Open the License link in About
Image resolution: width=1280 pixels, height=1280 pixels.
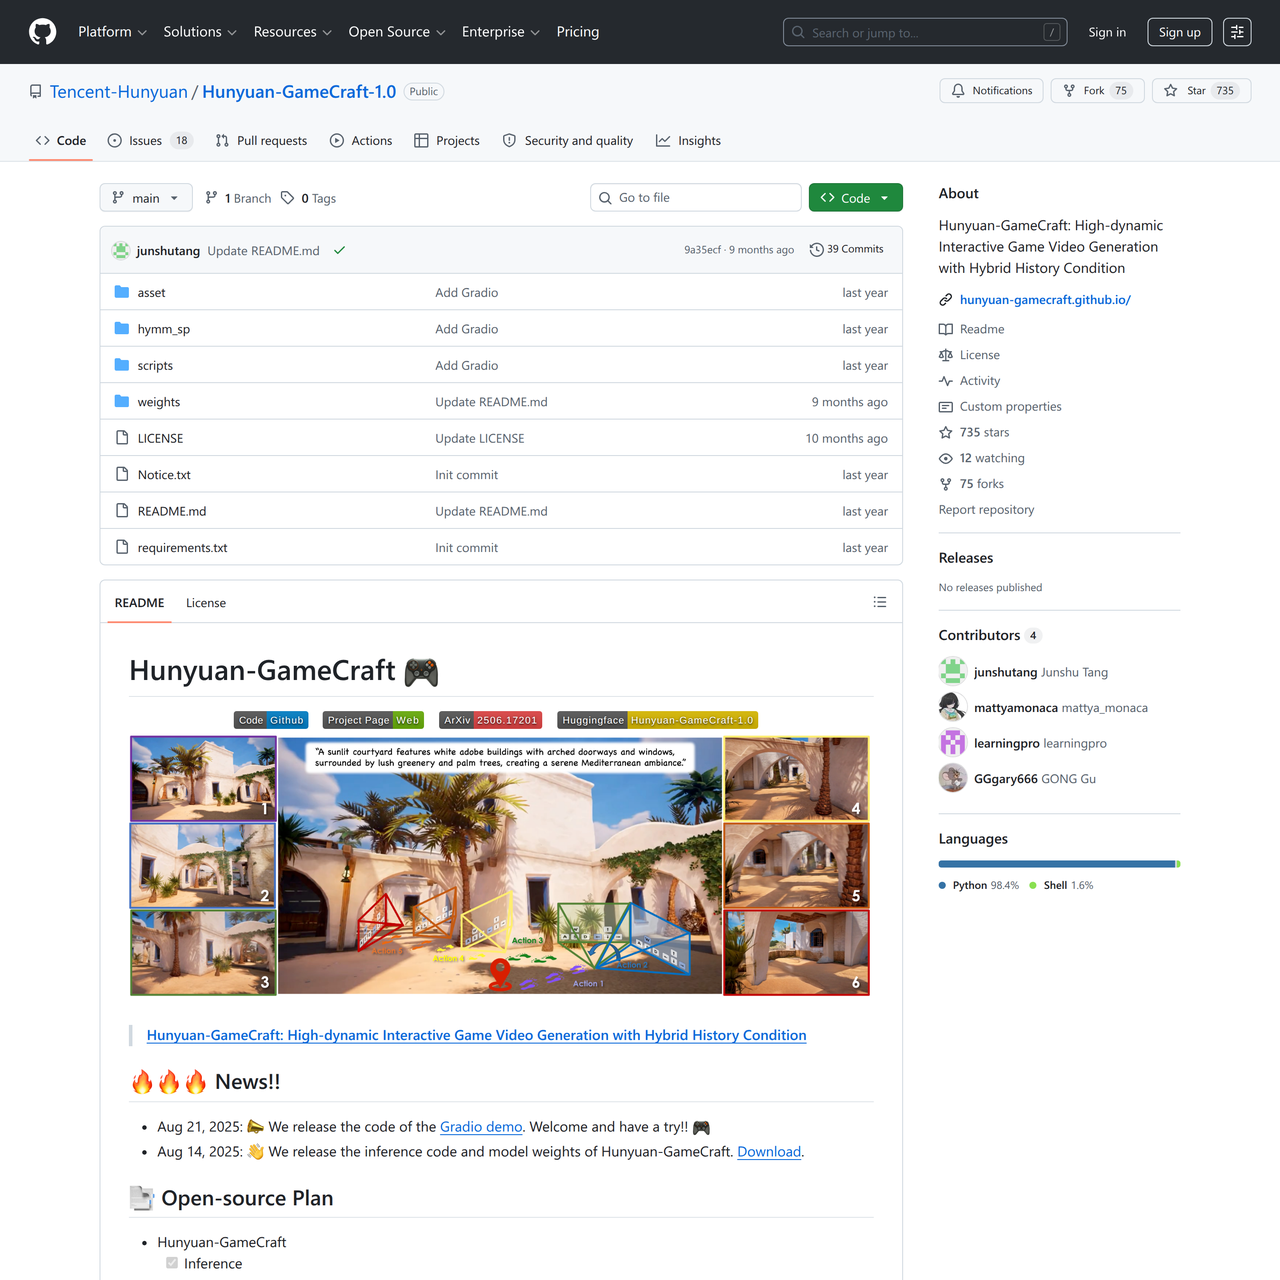pyautogui.click(x=969, y=355)
